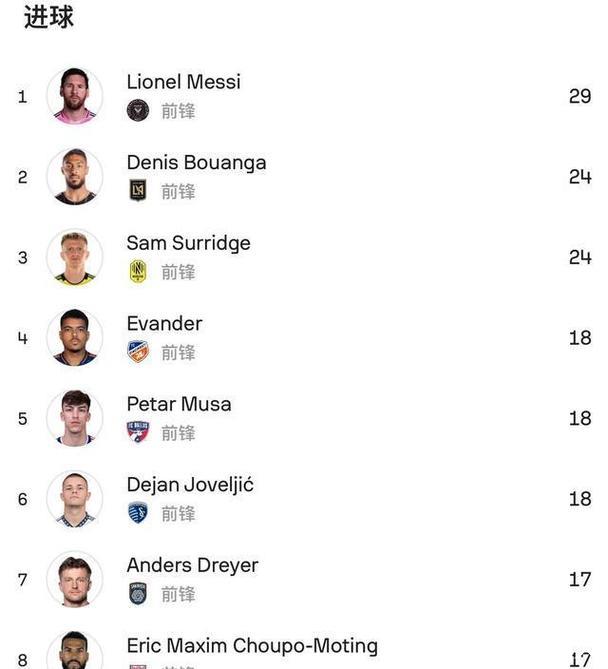Click the FC Cincinnati club badge
Viewport: 608px width, 669px height.
coord(138,352)
